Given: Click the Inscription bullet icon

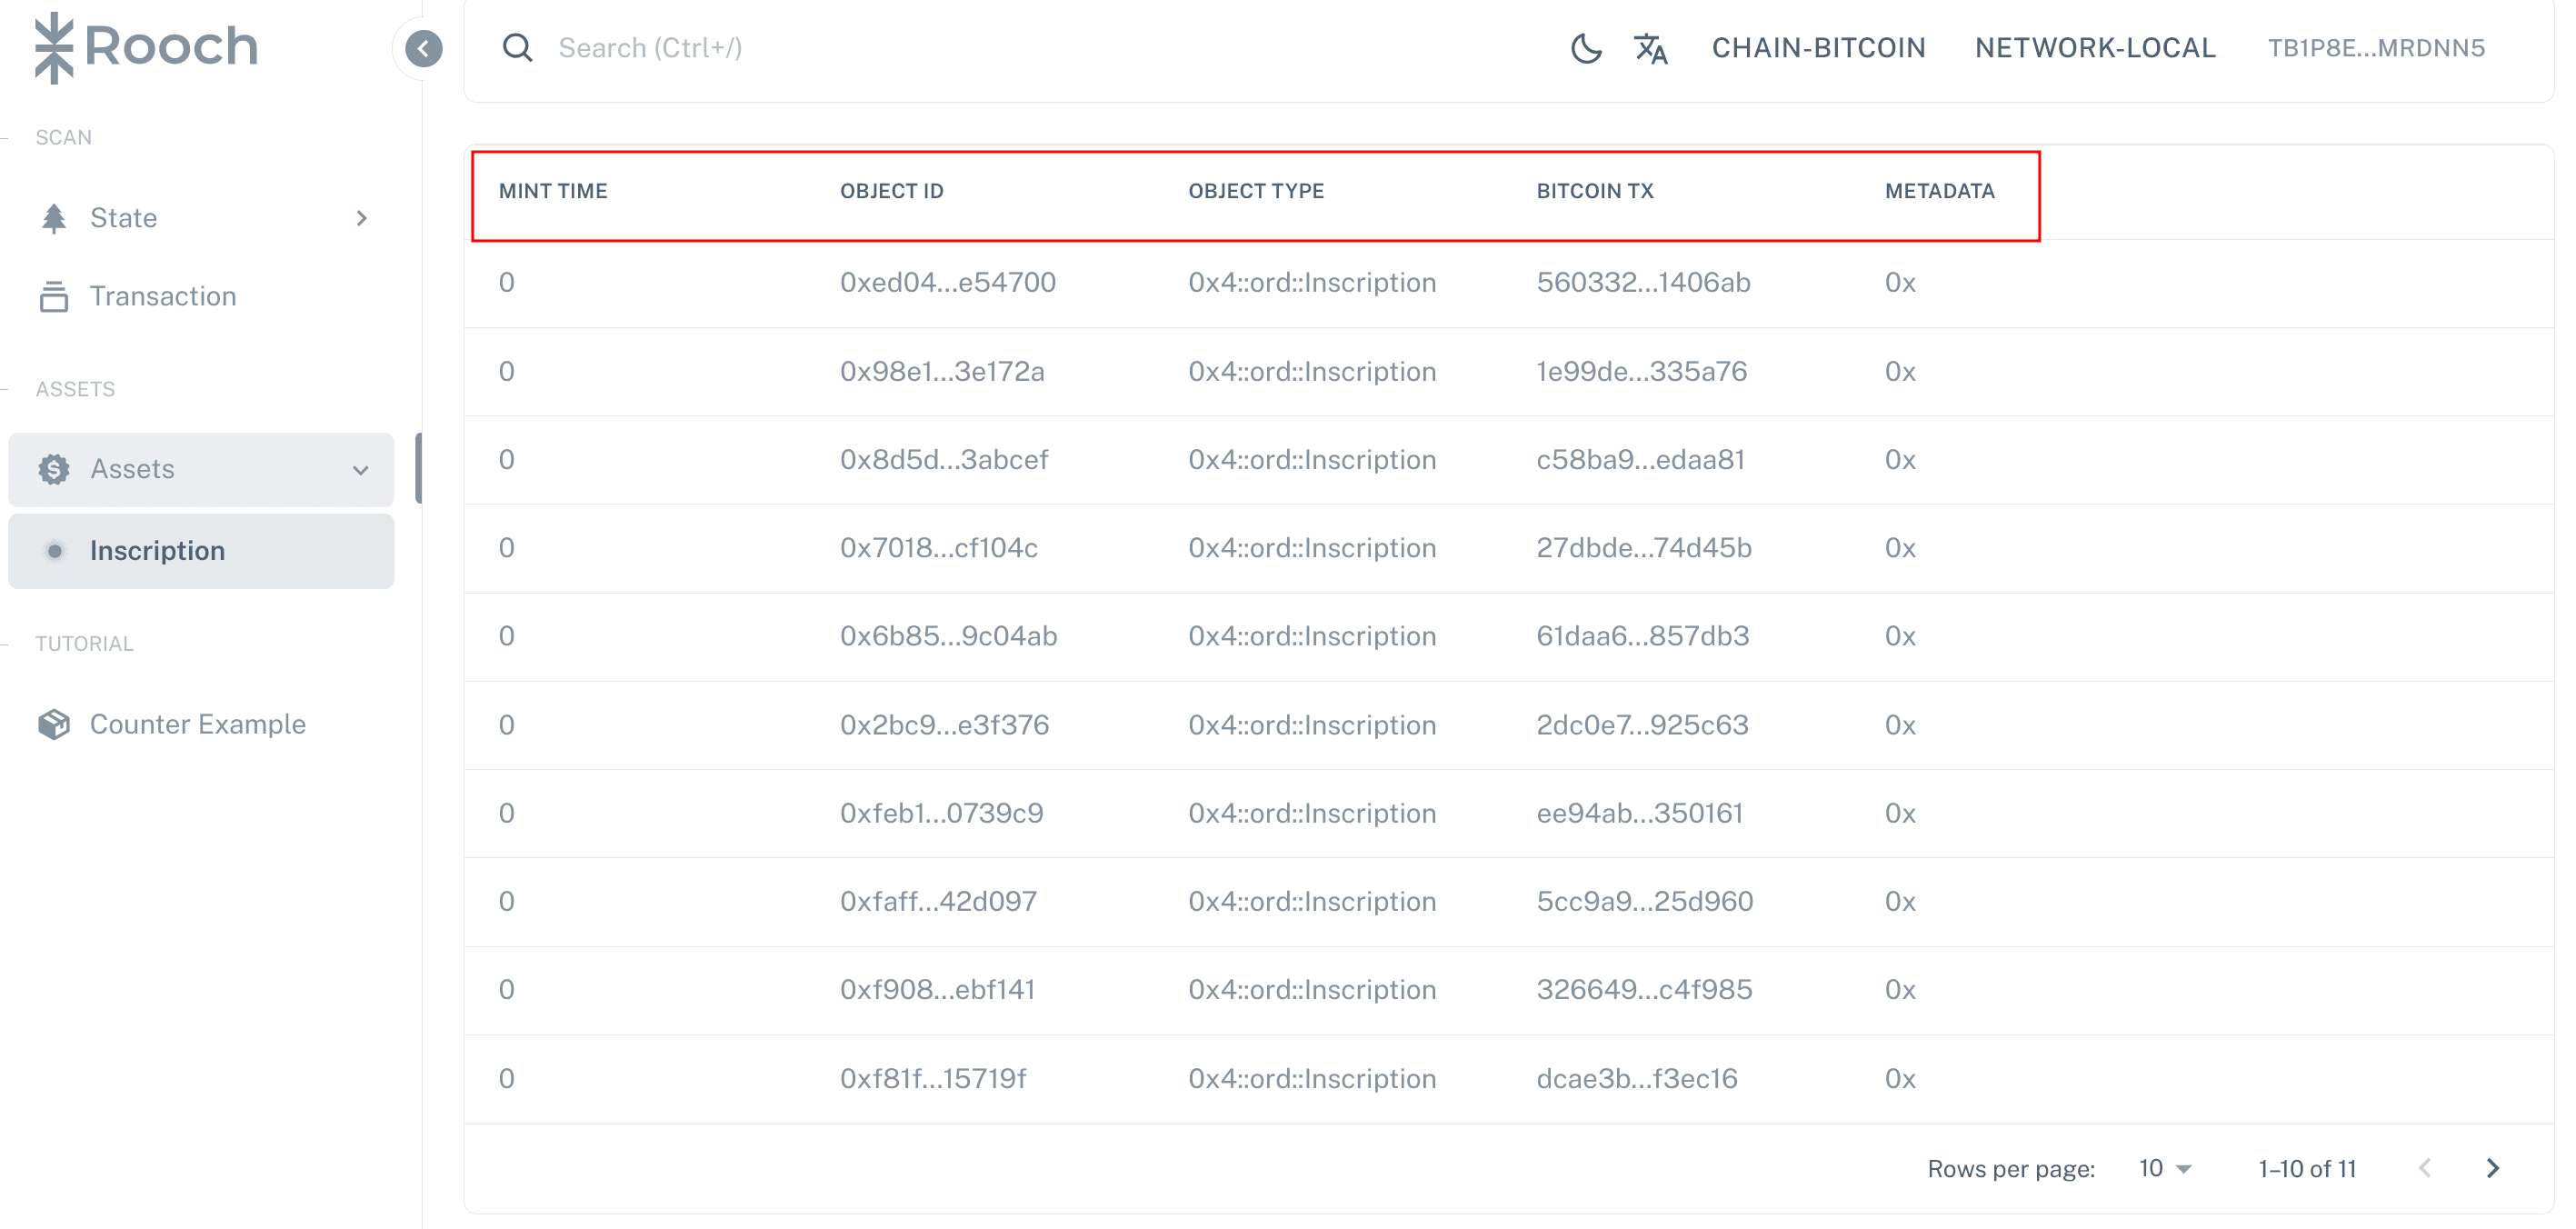Looking at the screenshot, I should coord(55,551).
